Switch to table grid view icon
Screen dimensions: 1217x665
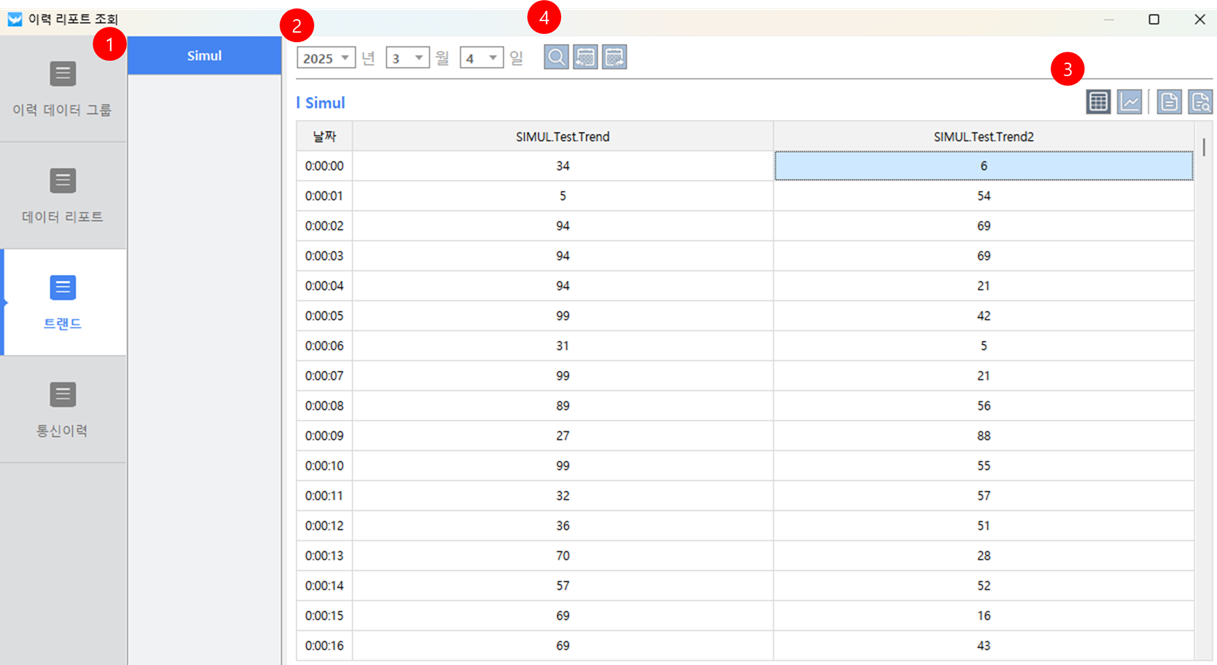pyautogui.click(x=1099, y=101)
